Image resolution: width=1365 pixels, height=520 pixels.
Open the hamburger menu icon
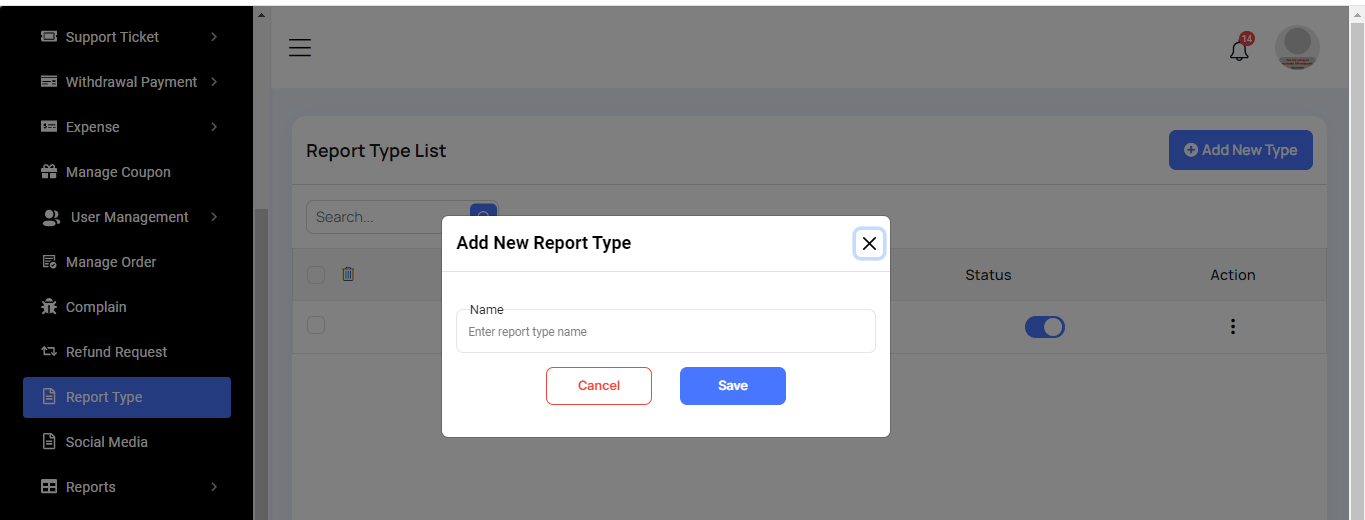pyautogui.click(x=300, y=48)
